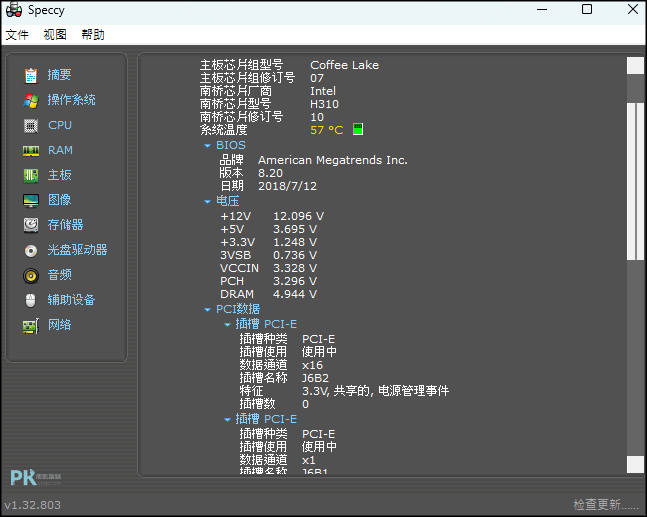This screenshot has width=647, height=517.
Task: Click the 57 °C system temperature value
Action: click(x=326, y=130)
